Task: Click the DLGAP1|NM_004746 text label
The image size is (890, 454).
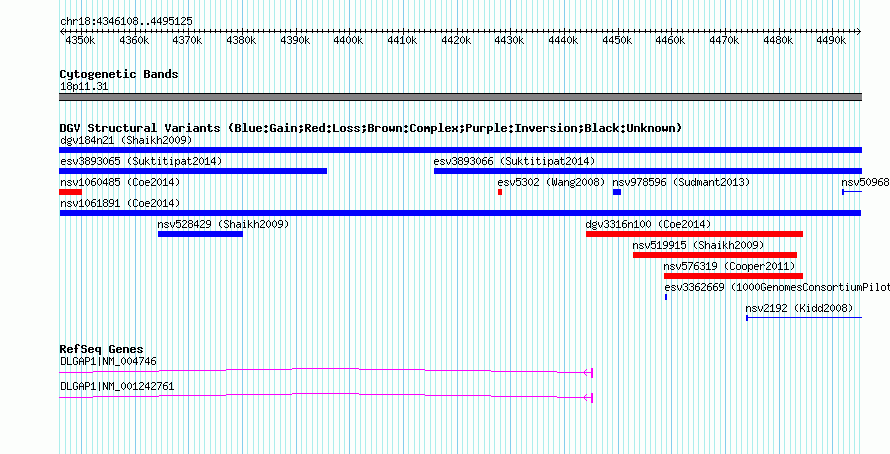Action: coord(108,361)
